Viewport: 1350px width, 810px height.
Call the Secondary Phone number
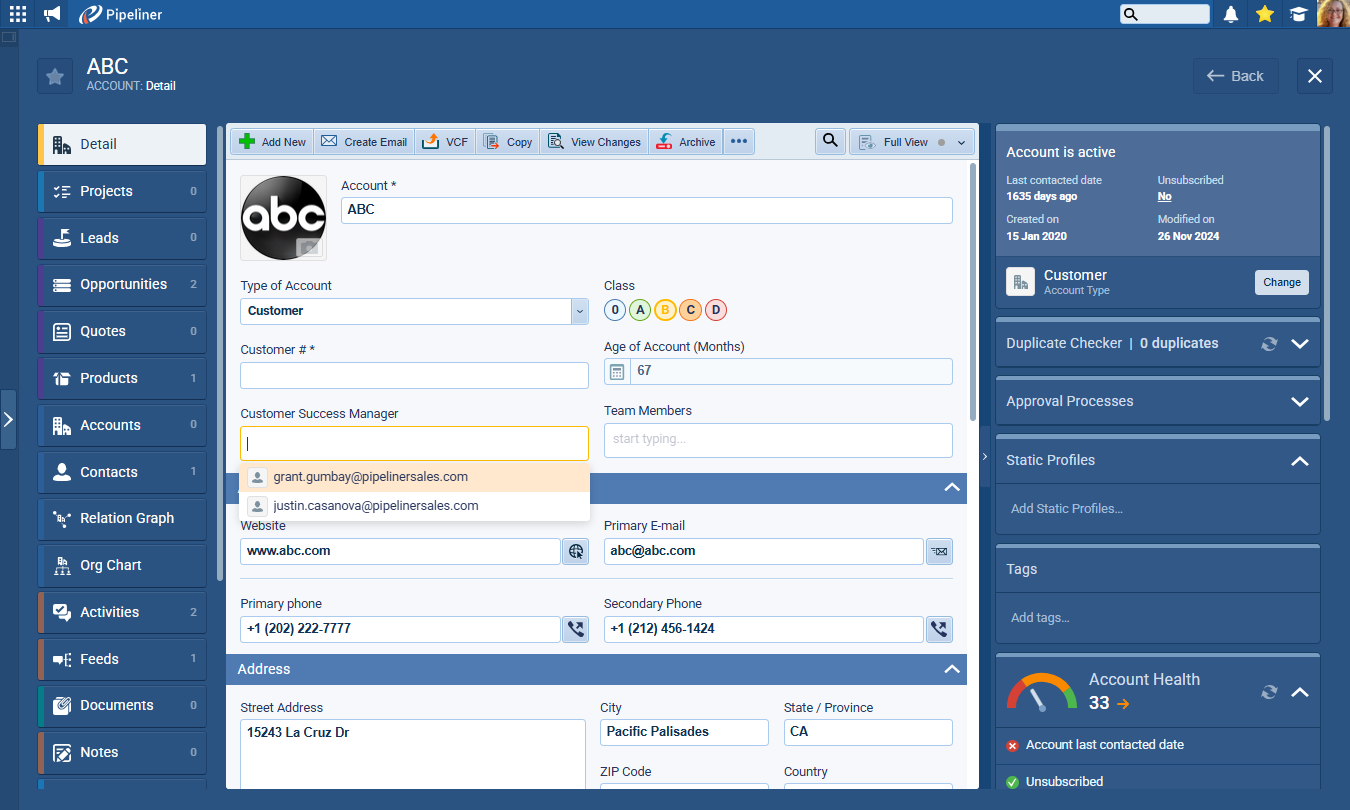tap(939, 629)
